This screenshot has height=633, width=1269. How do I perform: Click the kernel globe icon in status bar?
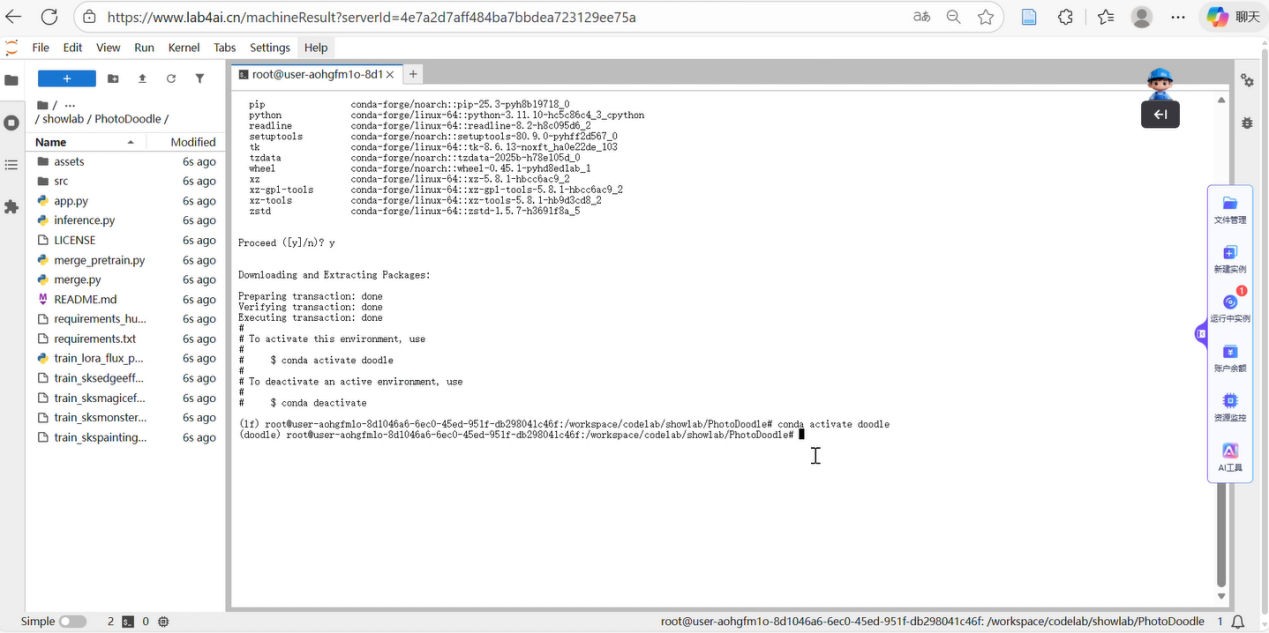point(163,621)
